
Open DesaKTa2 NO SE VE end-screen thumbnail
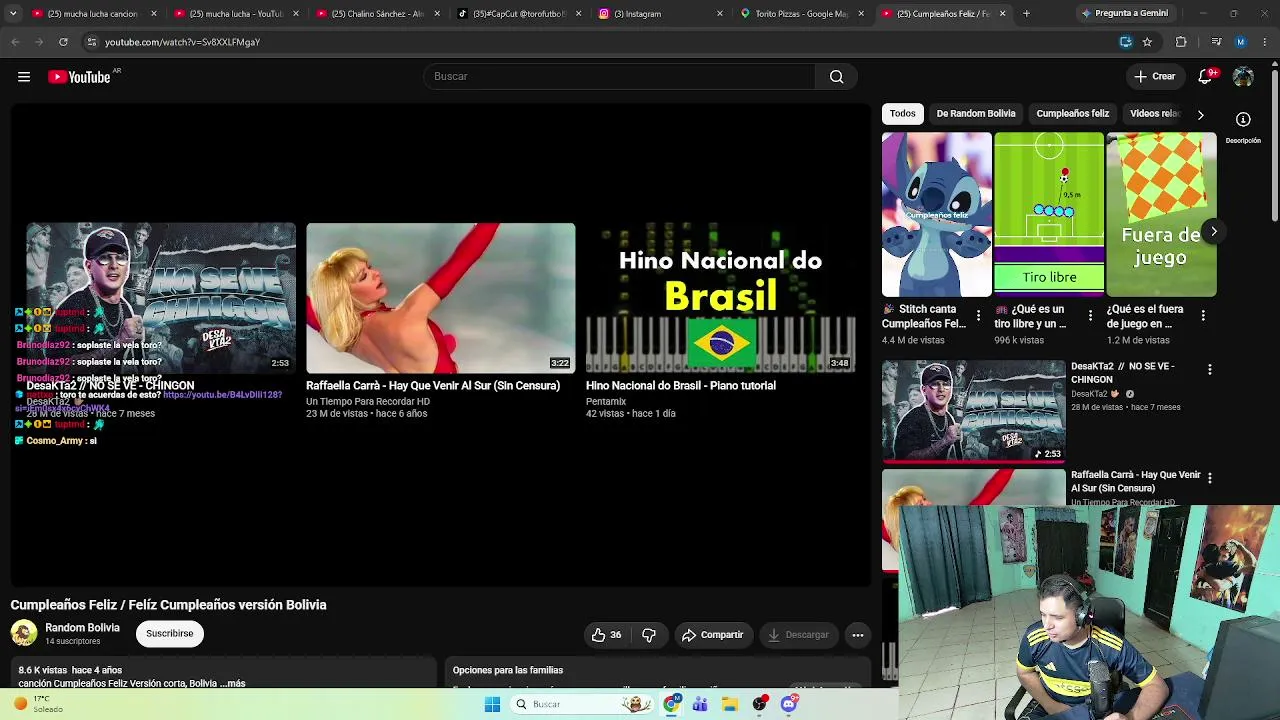tap(161, 298)
